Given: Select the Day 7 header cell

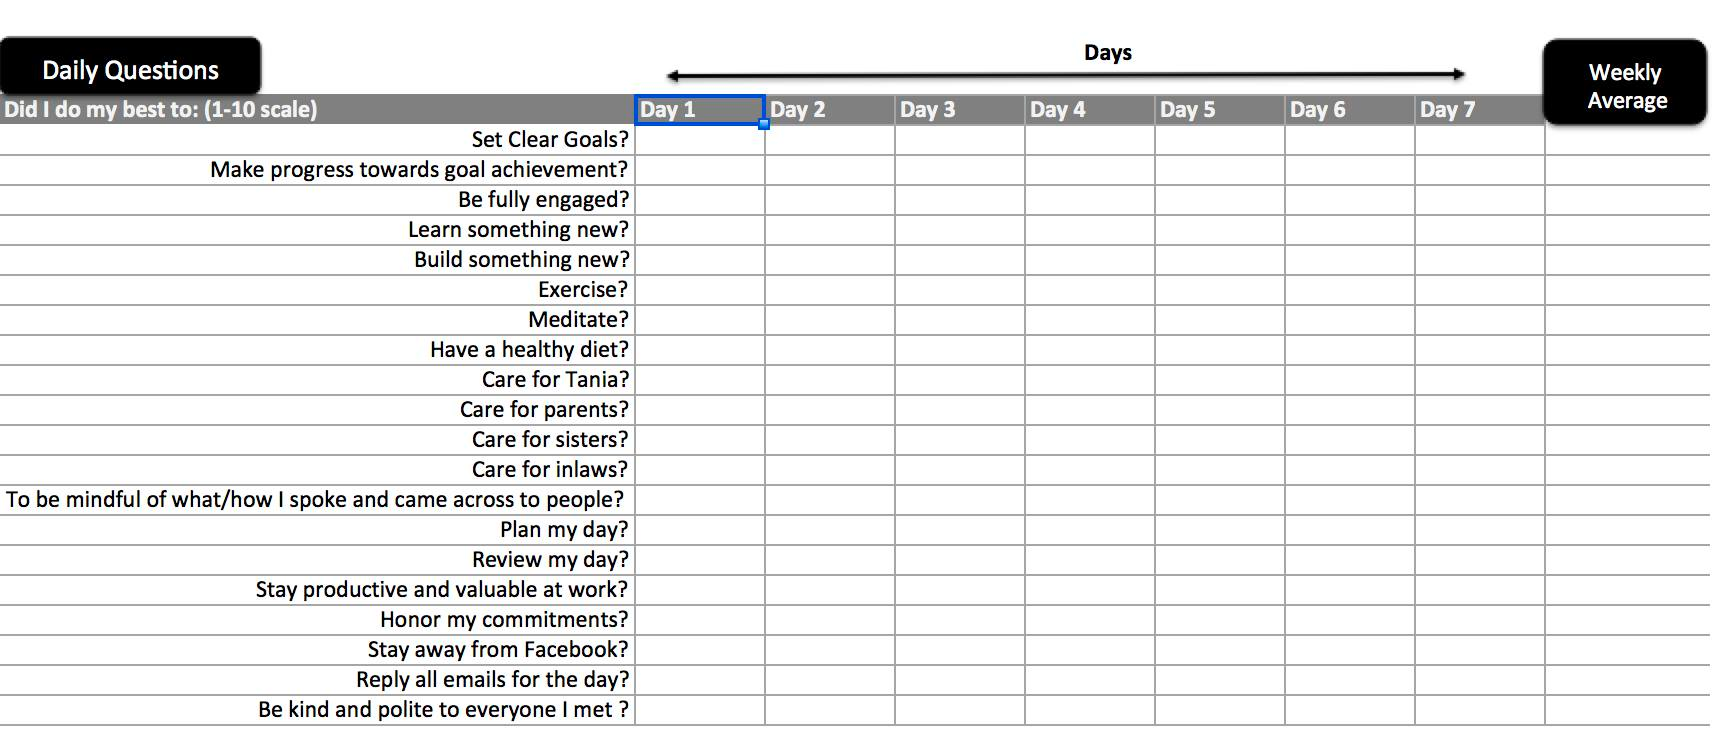Looking at the screenshot, I should (x=1480, y=110).
